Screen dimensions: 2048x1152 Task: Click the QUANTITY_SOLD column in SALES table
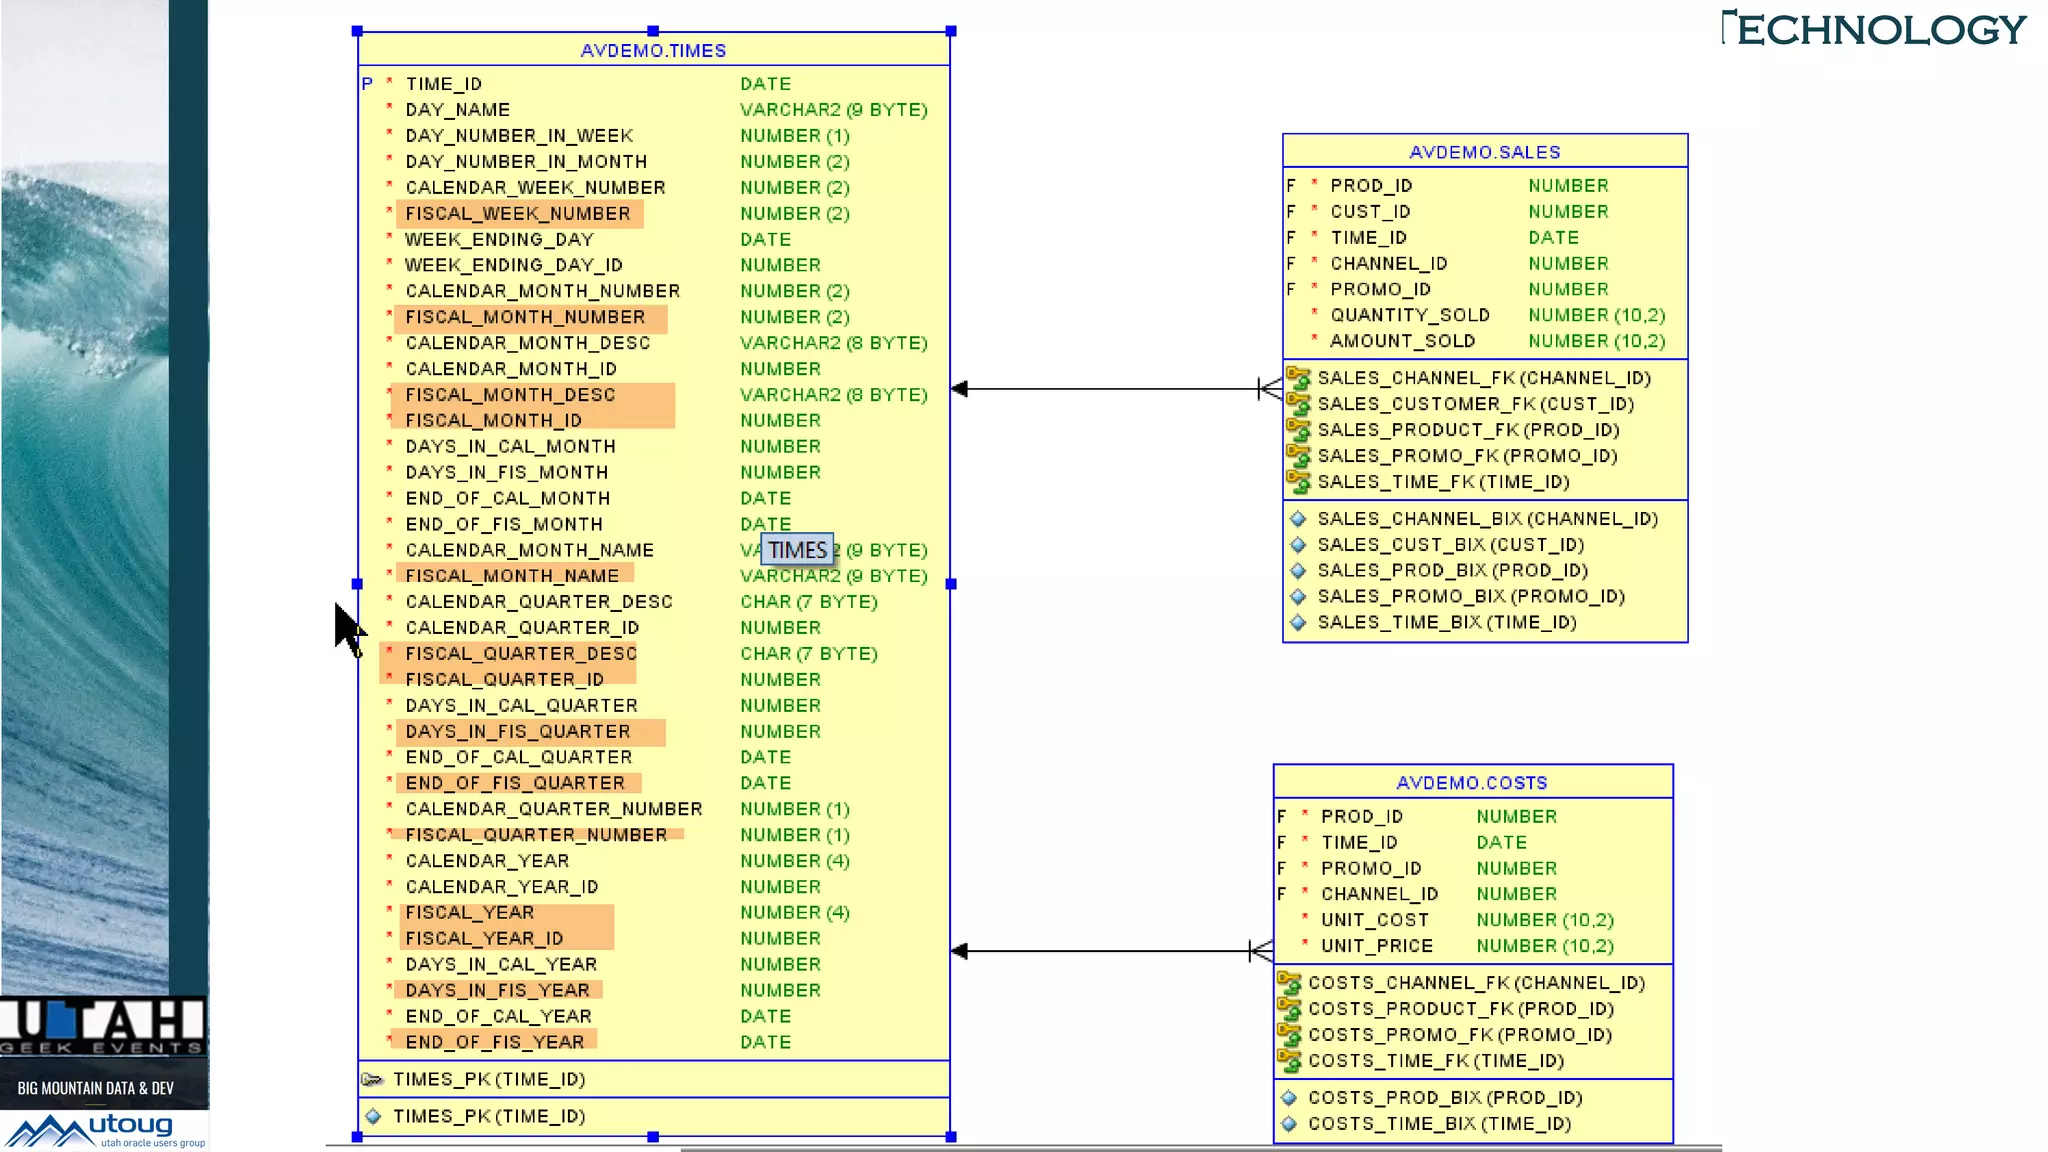1409,315
